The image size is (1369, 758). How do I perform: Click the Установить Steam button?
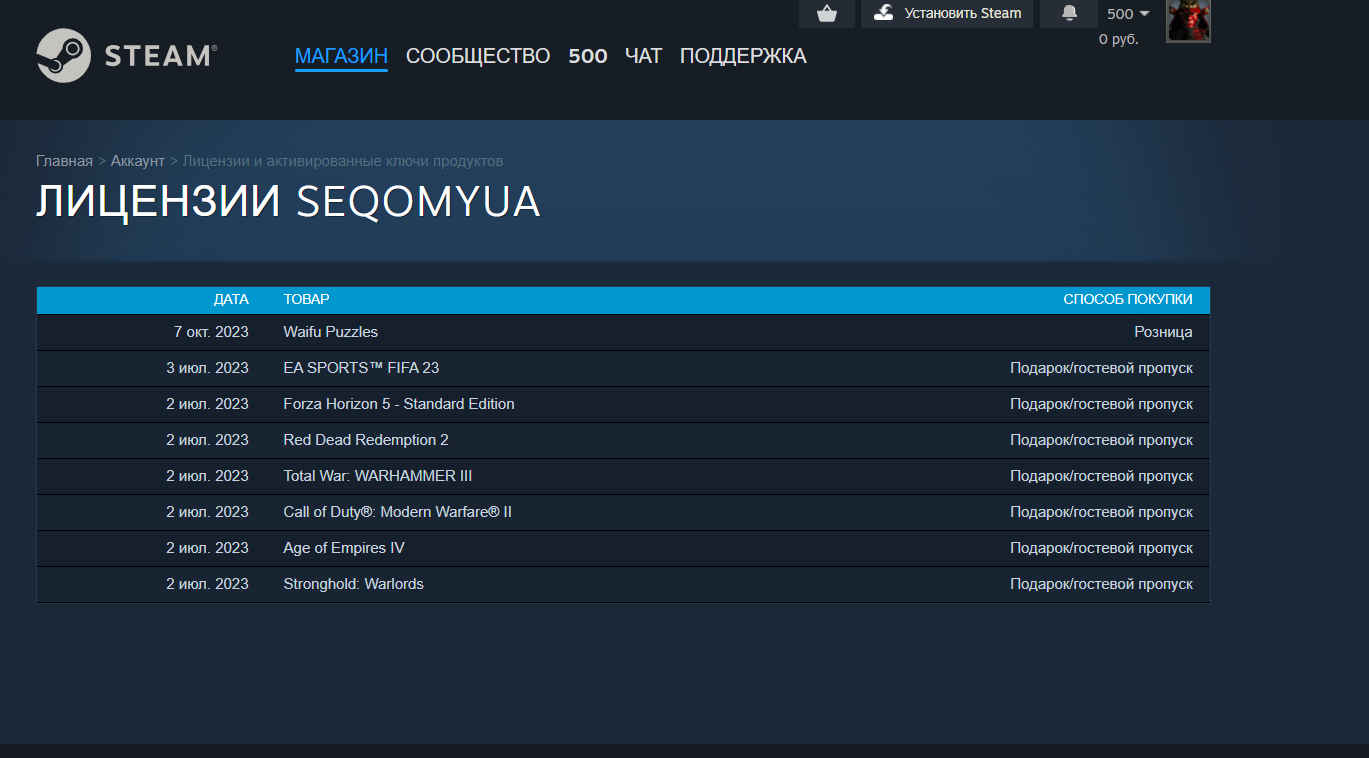[946, 13]
